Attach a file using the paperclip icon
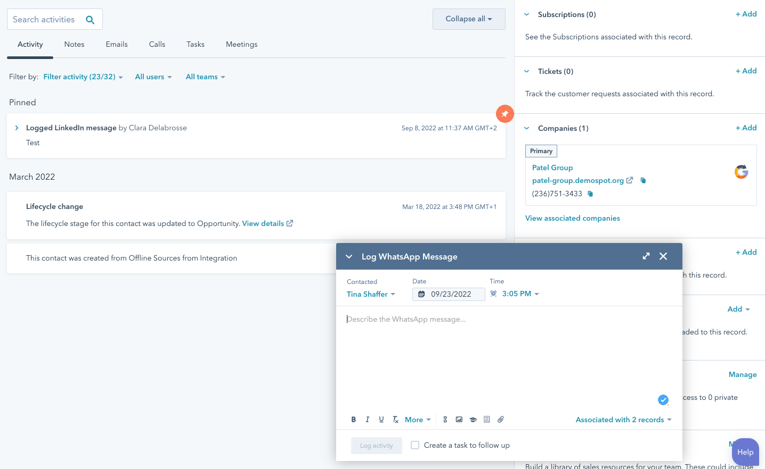This screenshot has height=469, width=765. [501, 419]
